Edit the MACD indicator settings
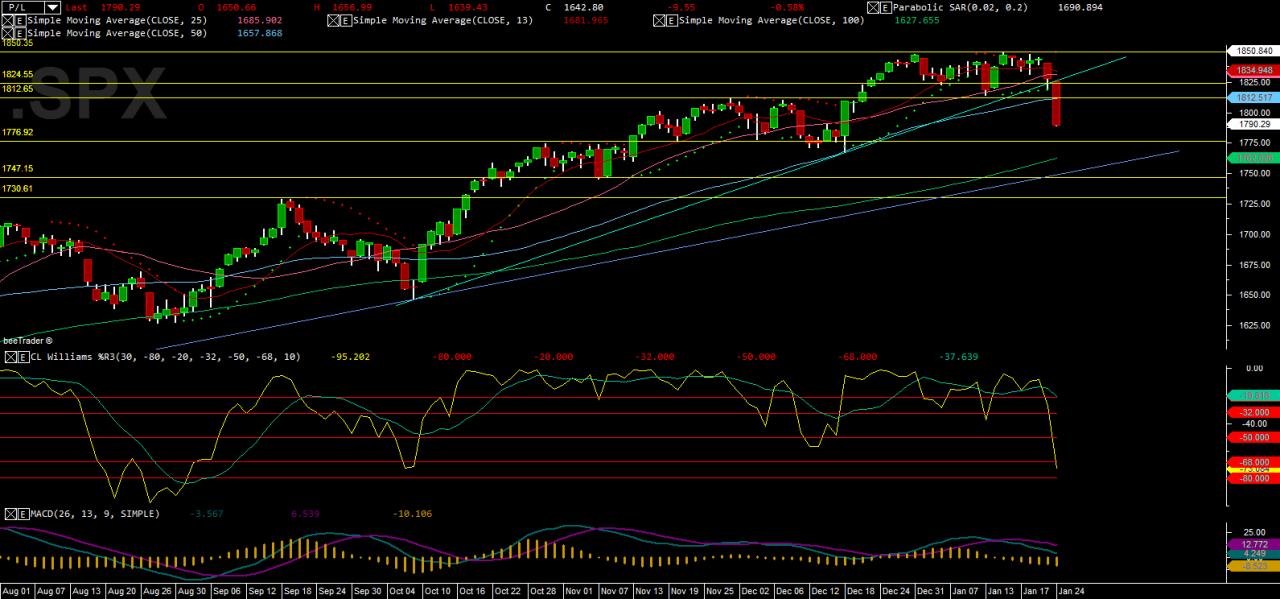Viewport: 1280px width, 599px height. (22, 513)
